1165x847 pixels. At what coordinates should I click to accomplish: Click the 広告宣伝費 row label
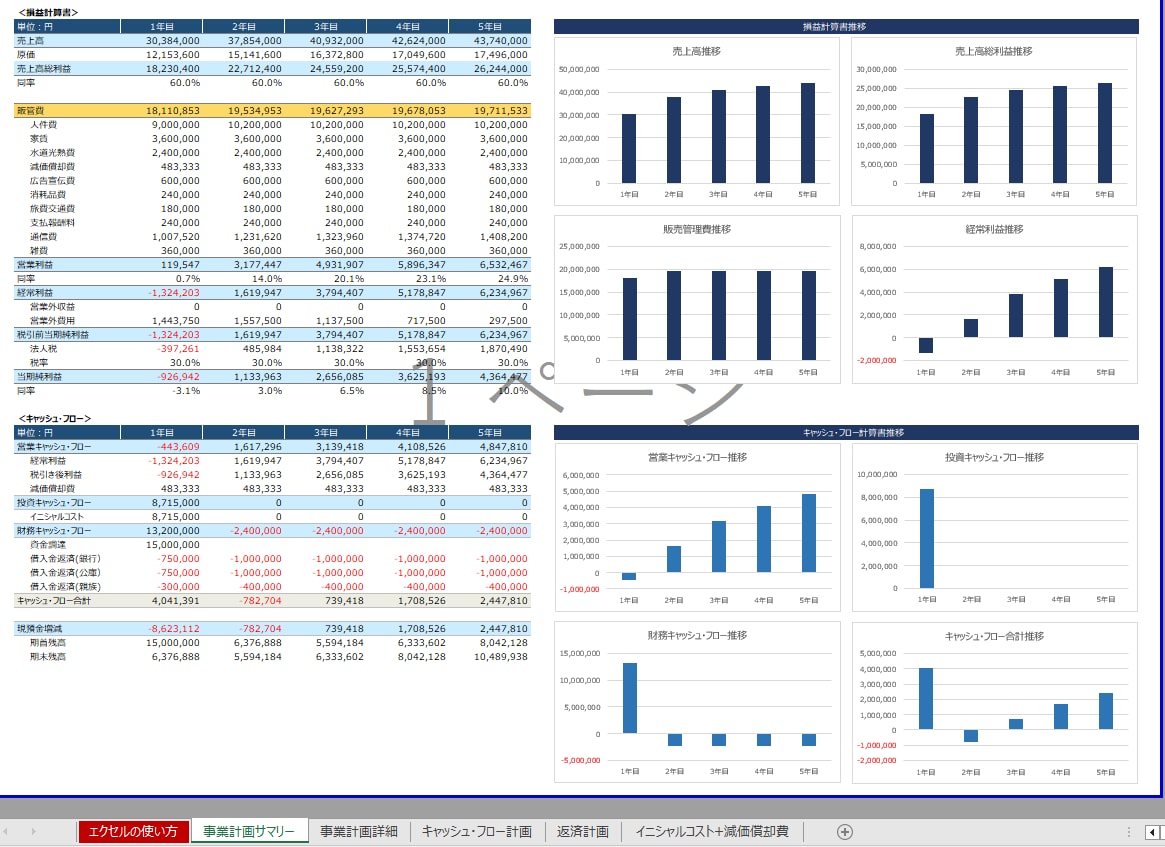(x=52, y=181)
